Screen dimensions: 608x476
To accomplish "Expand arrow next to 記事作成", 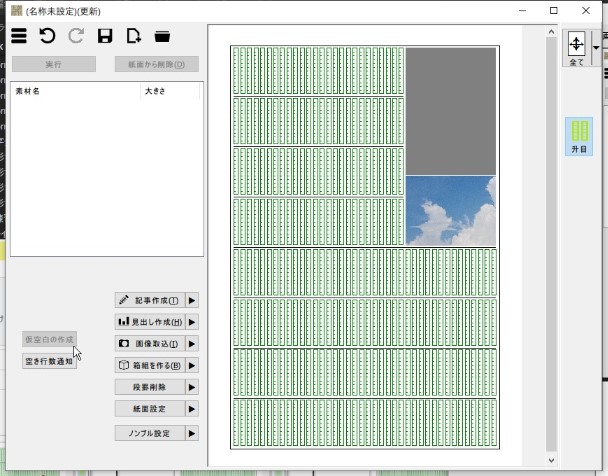I will 192,300.
